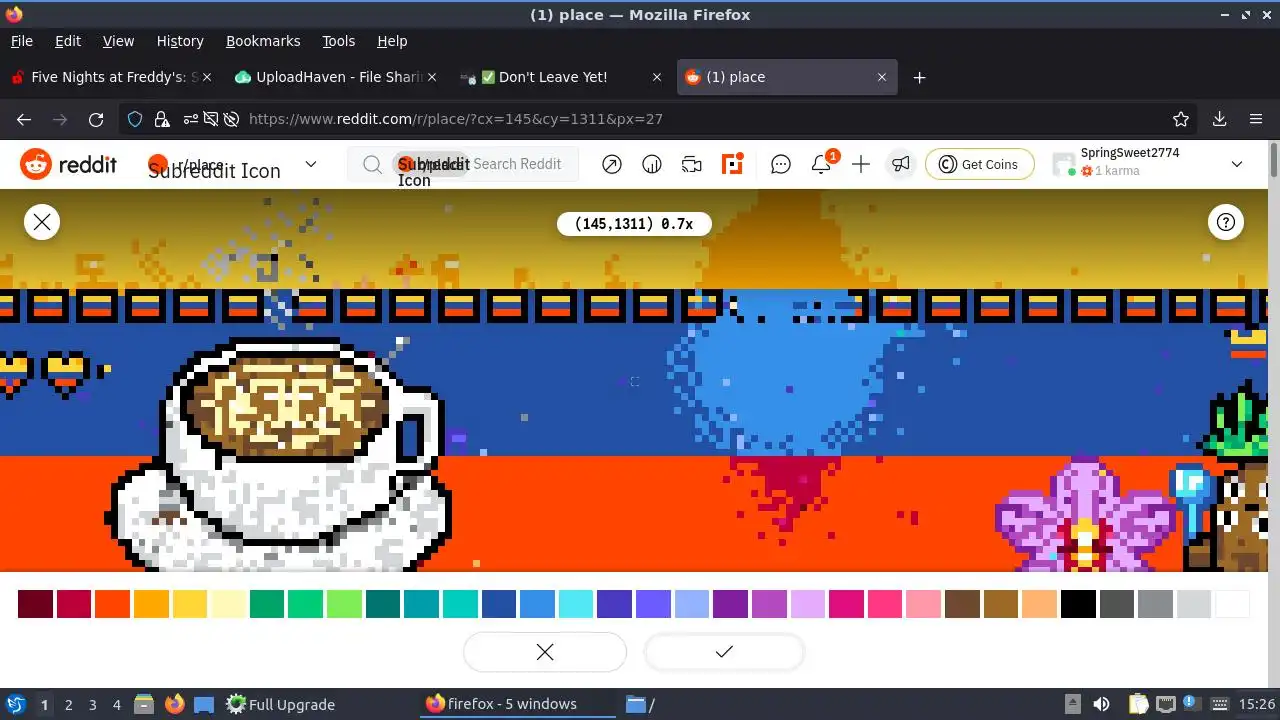The image size is (1280, 720).
Task: Open the Help menu
Action: pyautogui.click(x=392, y=41)
